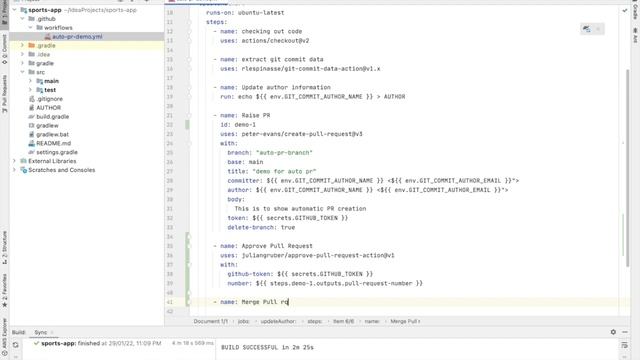Click 'actions/checkout@v2' text
640x360 pixels.
coord(275,41)
